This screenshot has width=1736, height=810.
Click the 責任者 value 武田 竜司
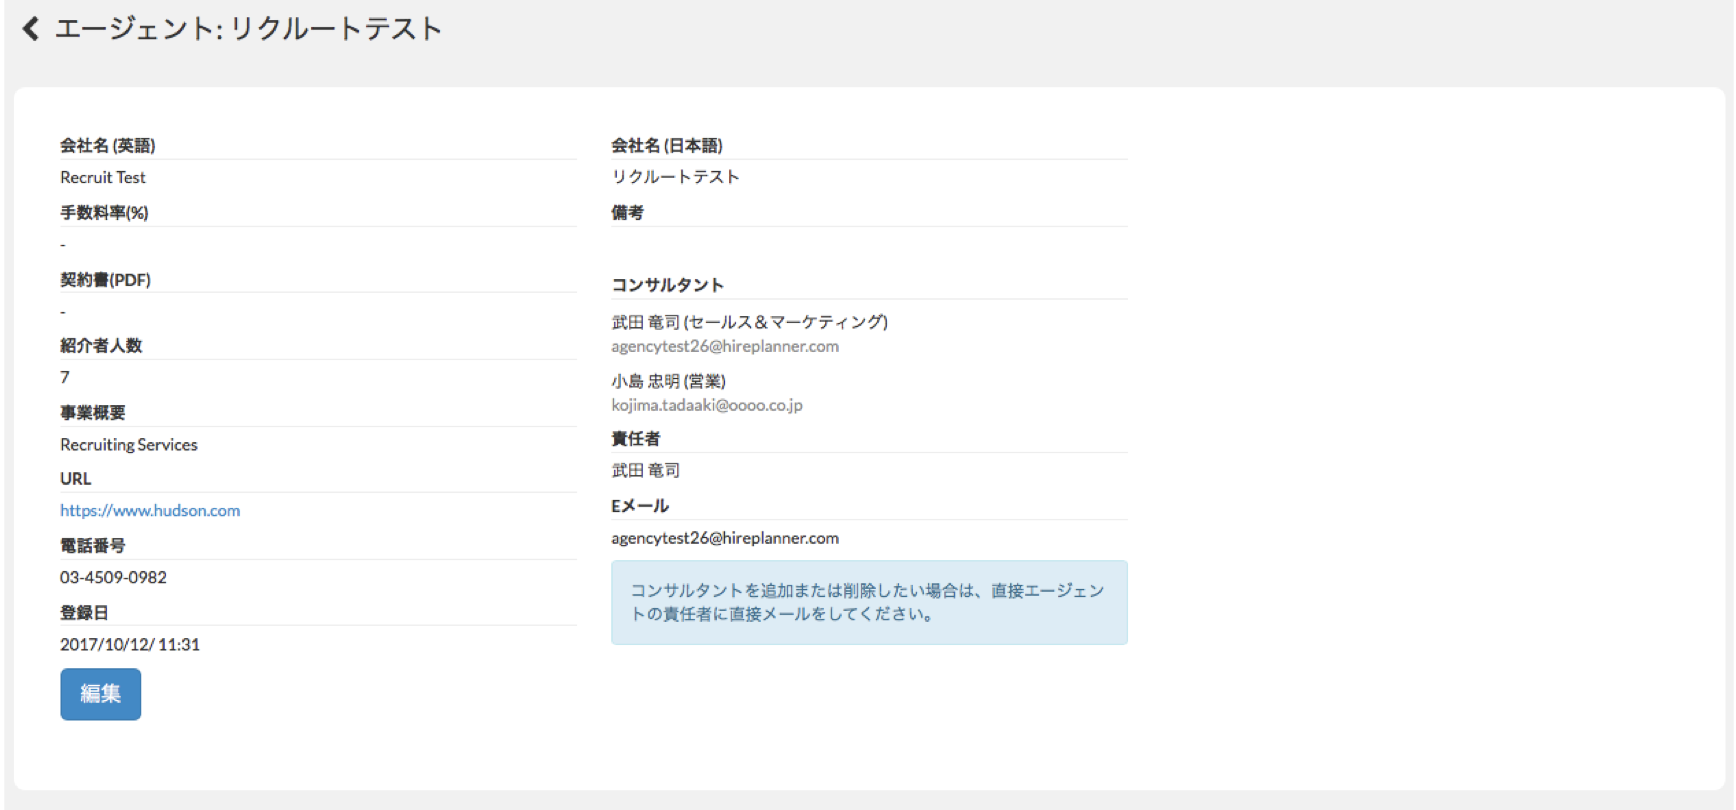tap(645, 470)
